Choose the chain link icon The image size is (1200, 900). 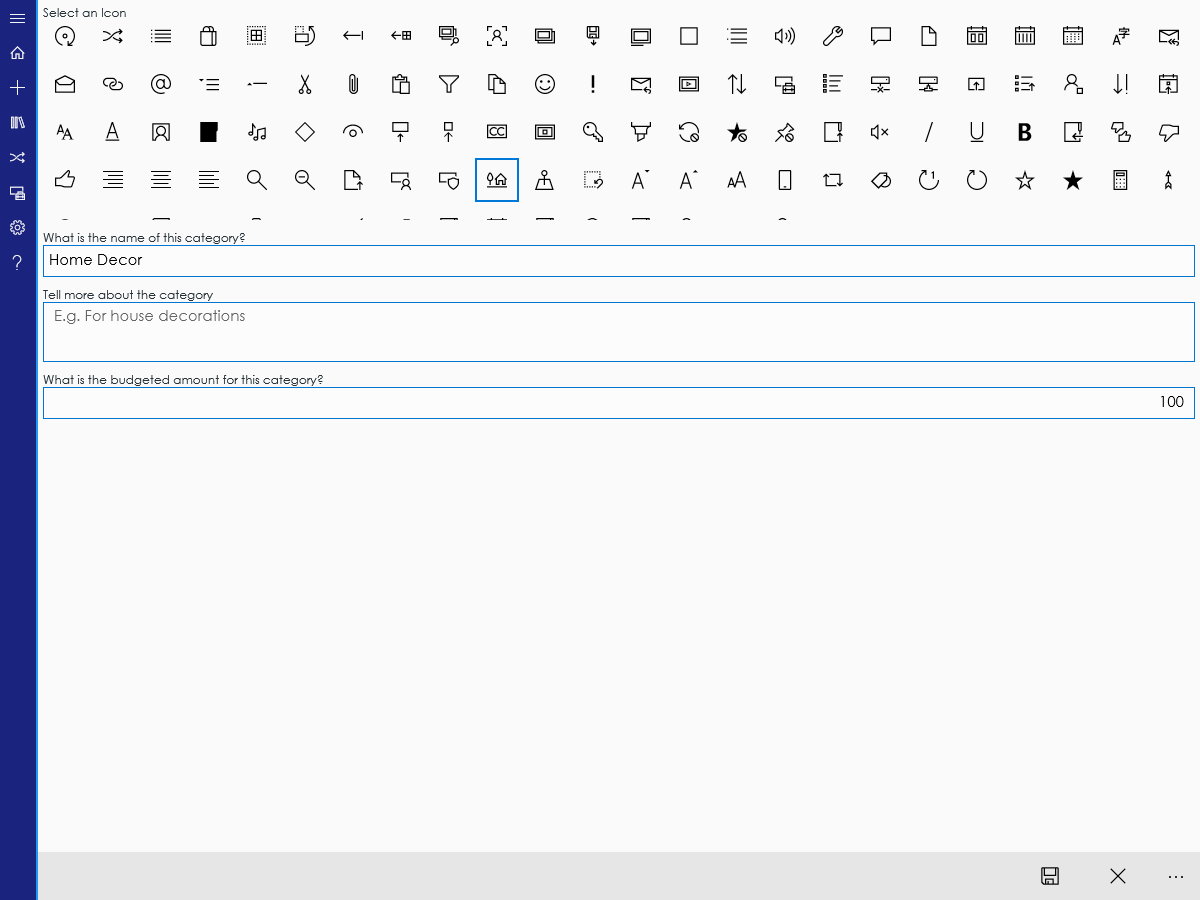[x=113, y=84]
